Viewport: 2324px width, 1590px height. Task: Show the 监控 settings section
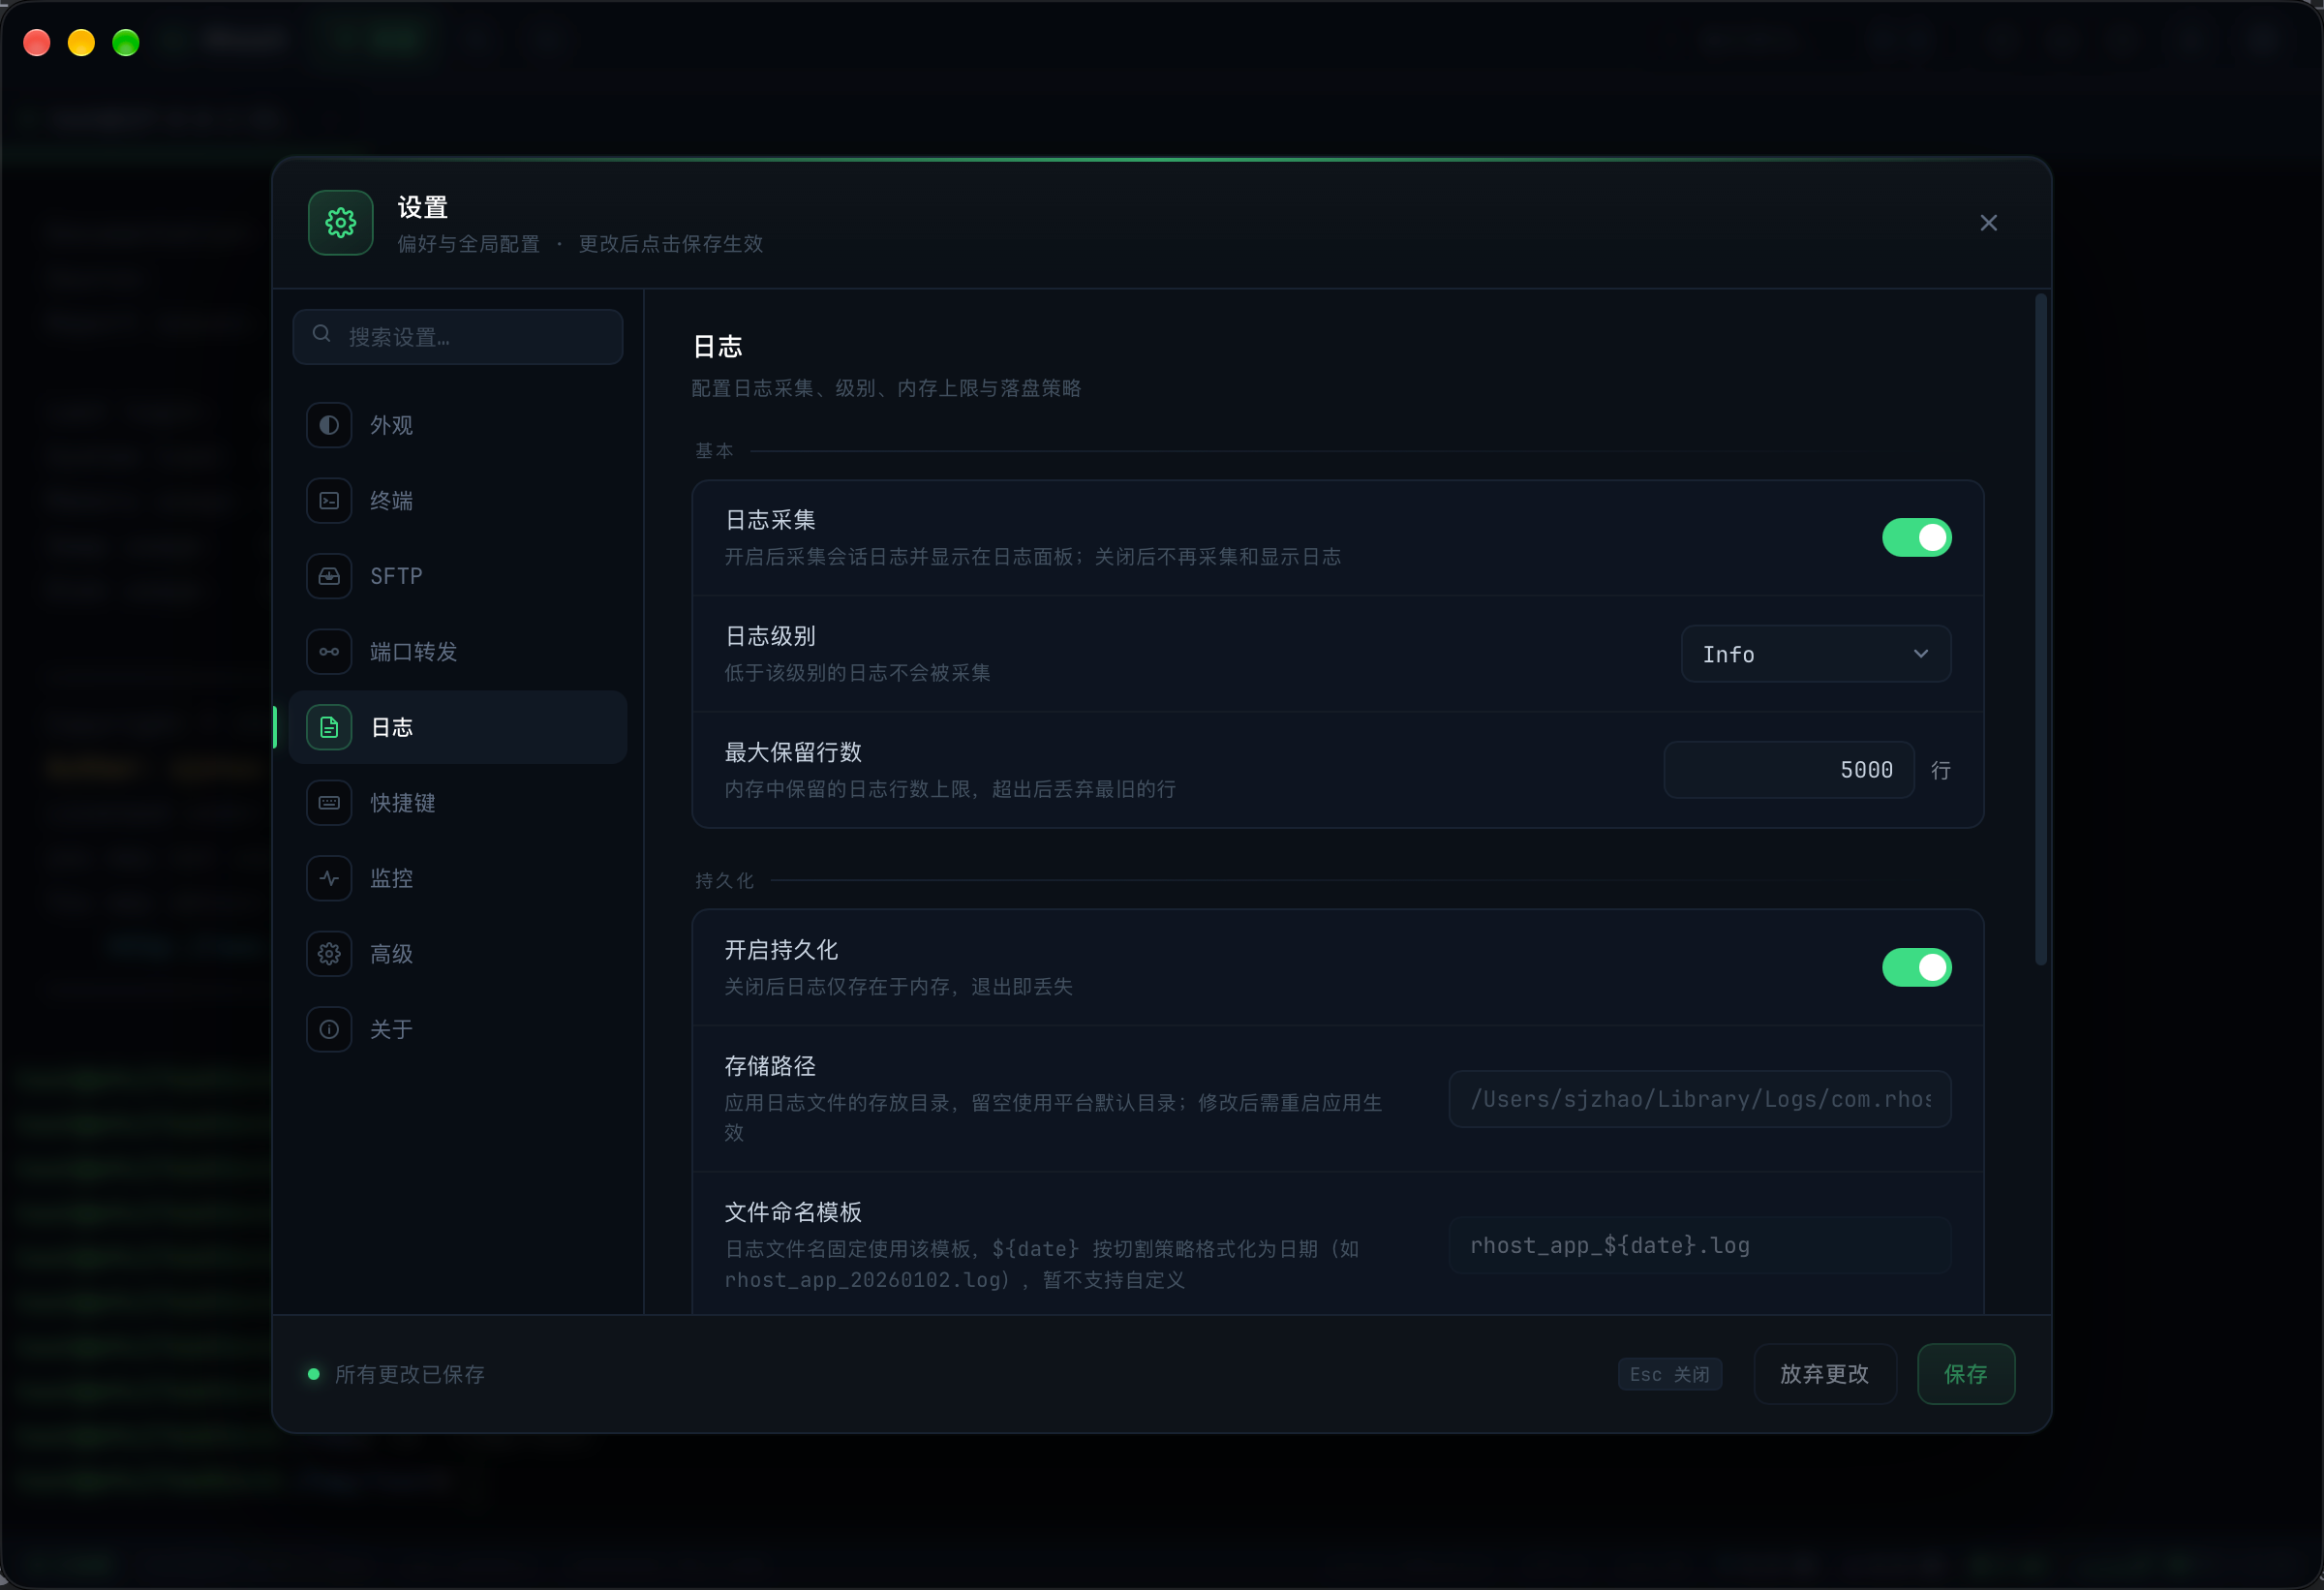tap(458, 878)
